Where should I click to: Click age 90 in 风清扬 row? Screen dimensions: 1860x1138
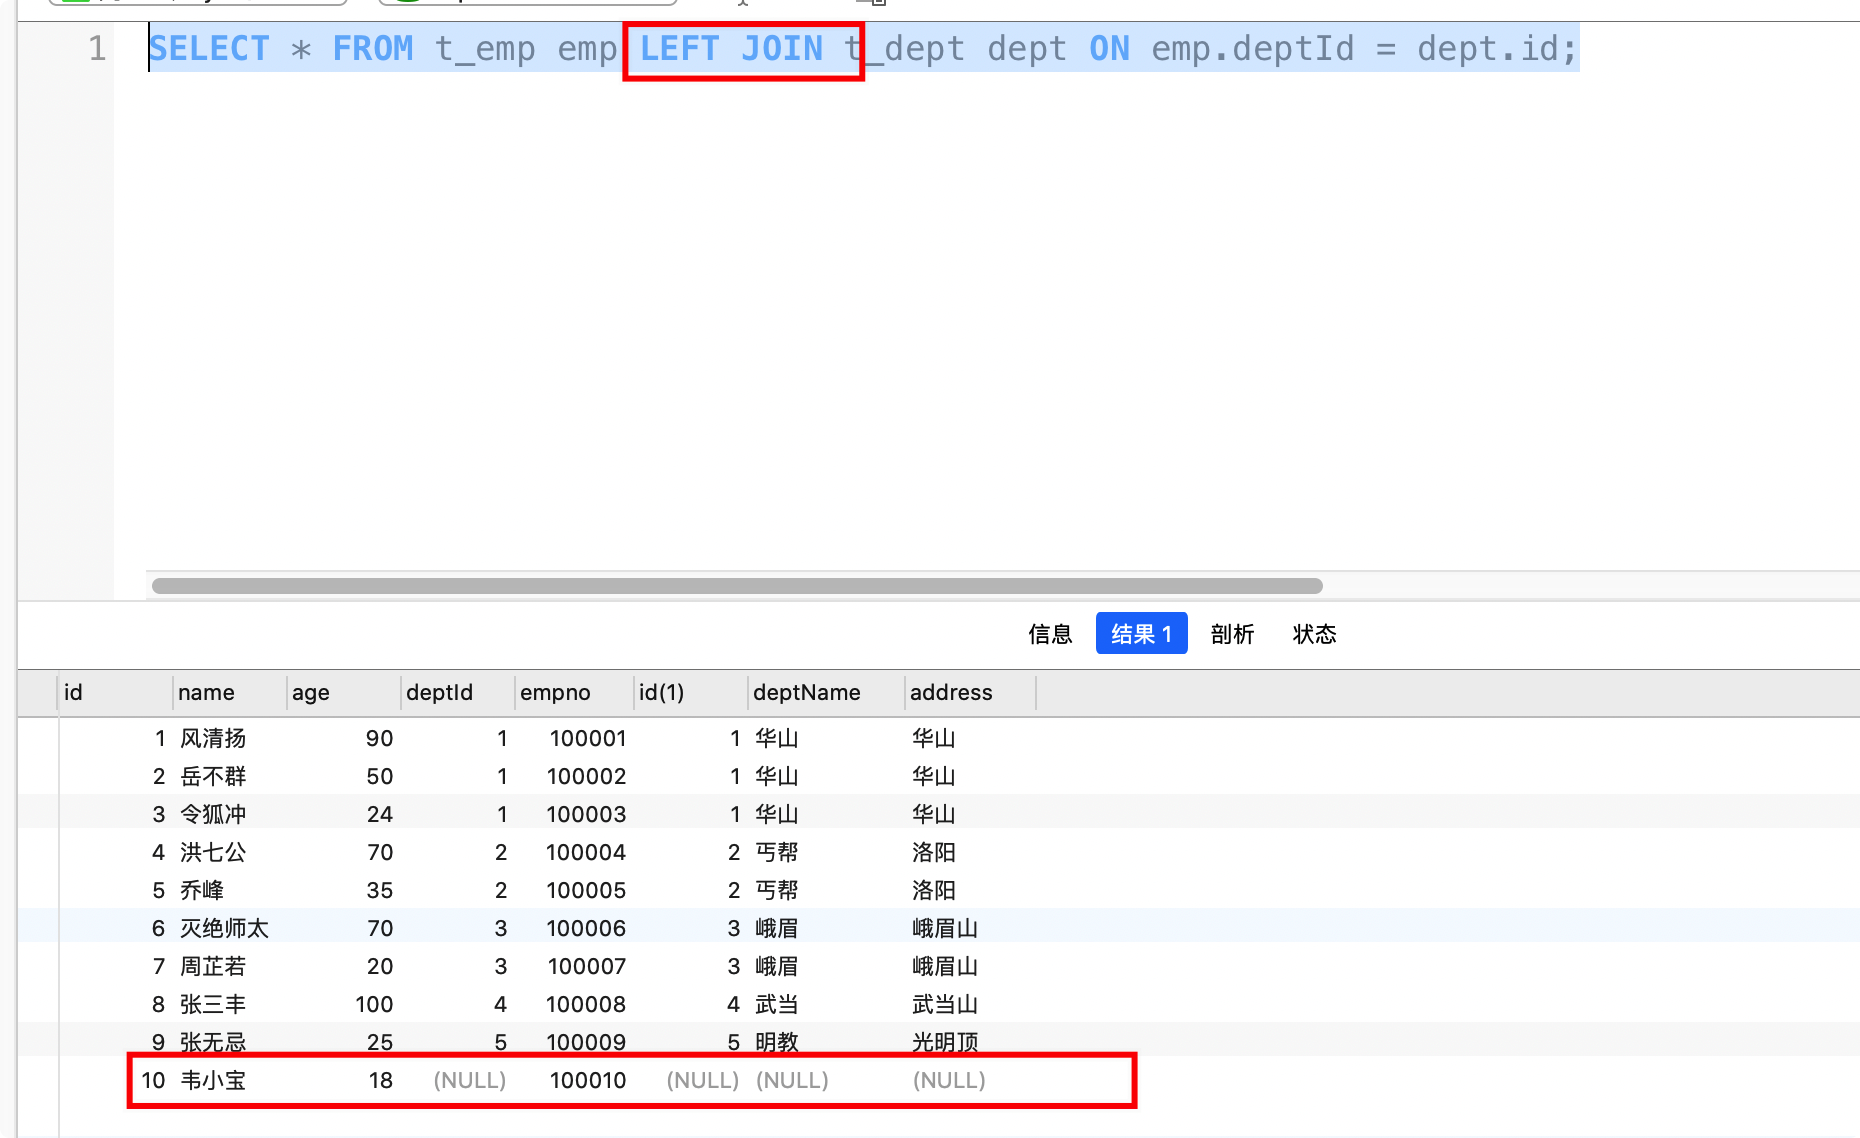pos(379,738)
